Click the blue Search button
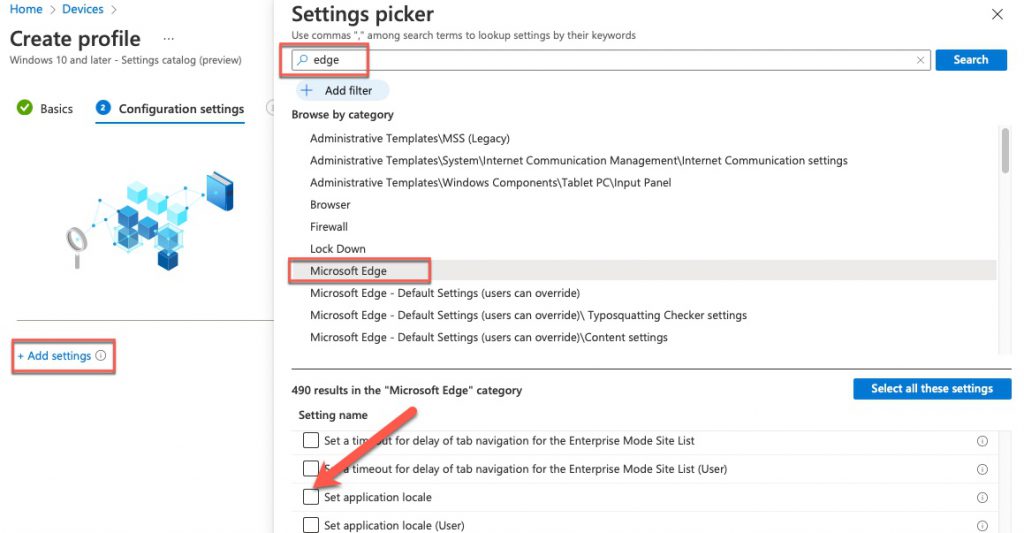 970,59
